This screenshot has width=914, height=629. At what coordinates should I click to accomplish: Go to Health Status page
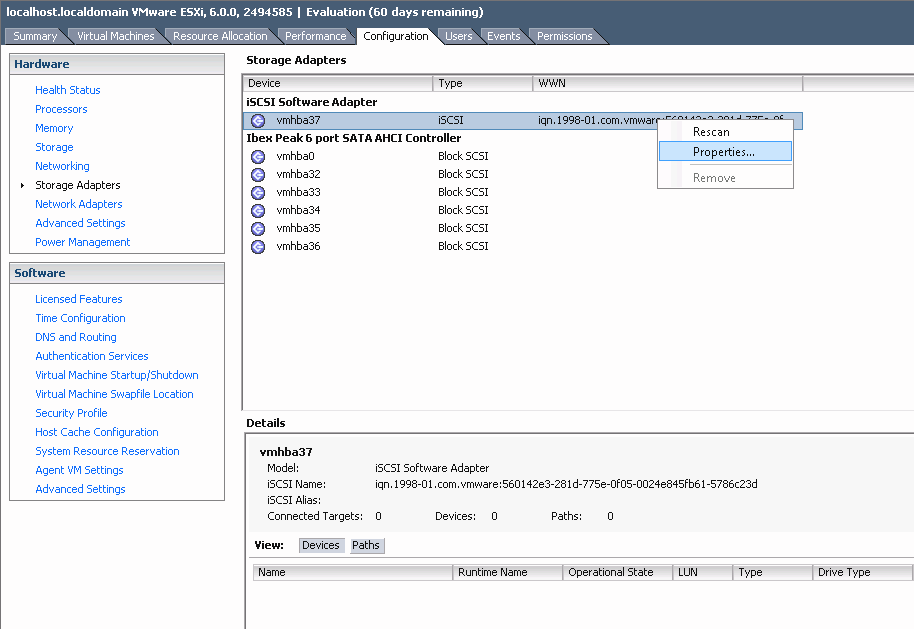(67, 90)
